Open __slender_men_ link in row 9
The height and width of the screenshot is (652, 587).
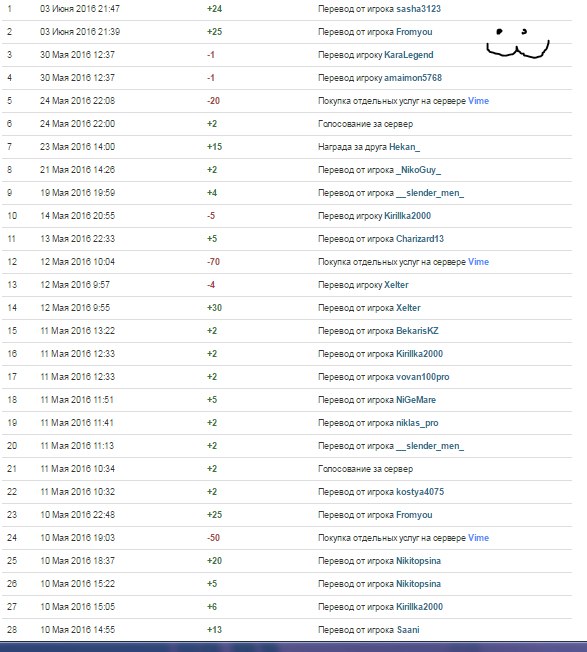[x=430, y=193]
